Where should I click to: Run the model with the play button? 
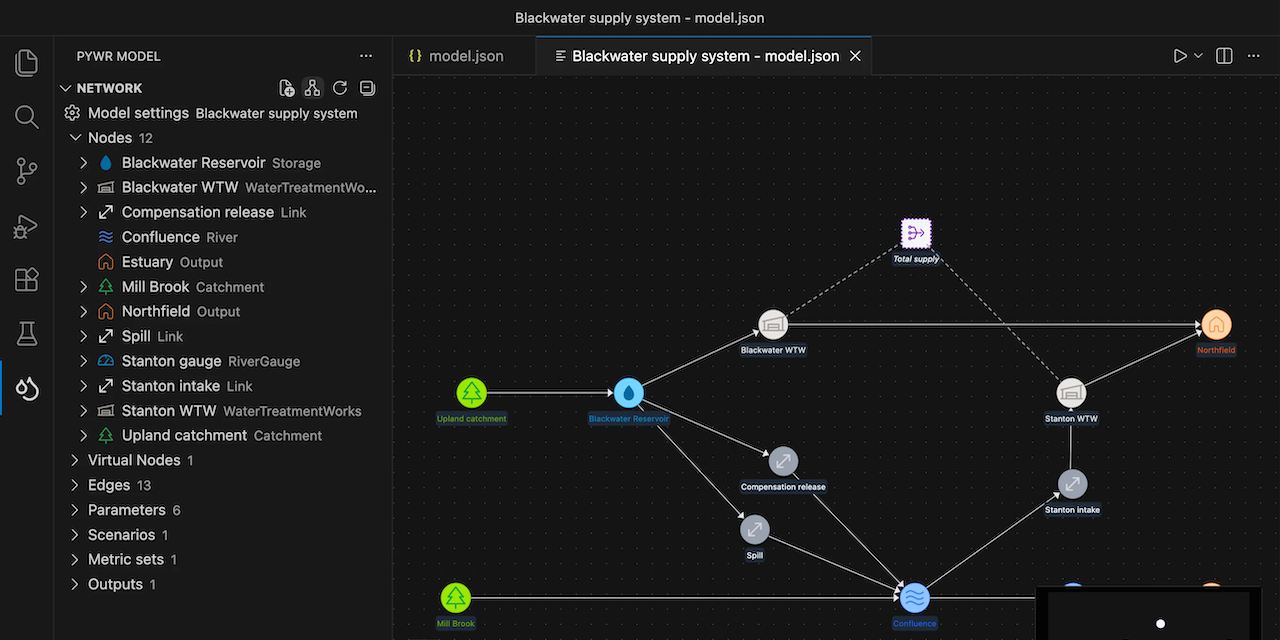pyautogui.click(x=1180, y=56)
